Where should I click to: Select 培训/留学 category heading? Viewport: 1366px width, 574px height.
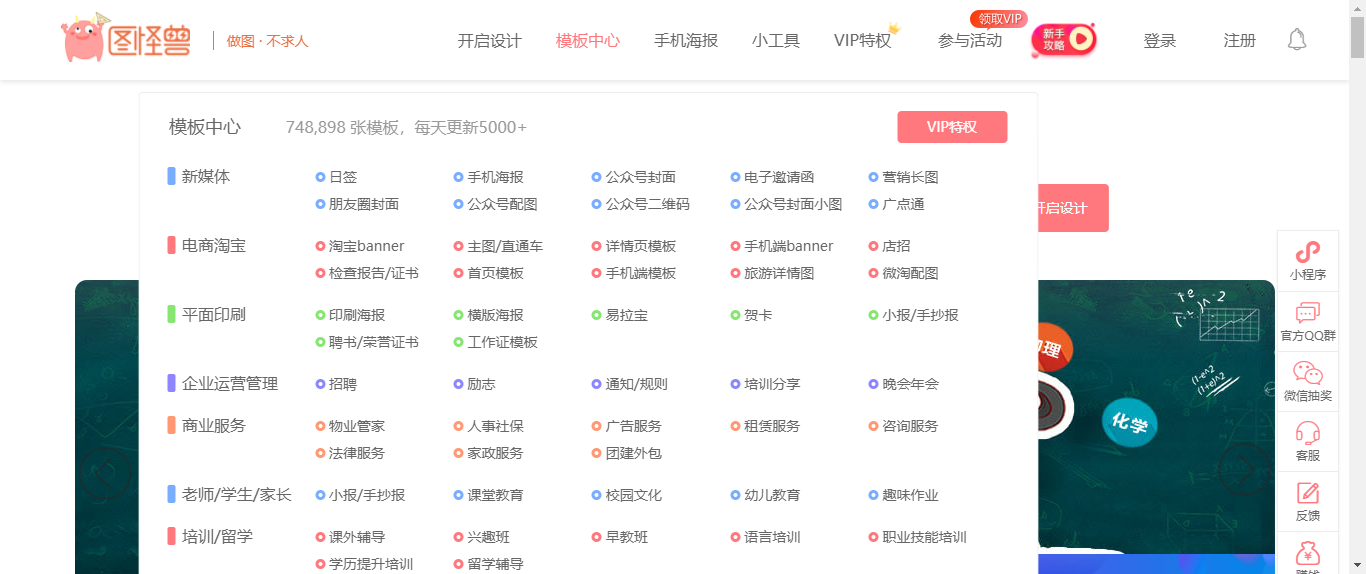(218, 536)
